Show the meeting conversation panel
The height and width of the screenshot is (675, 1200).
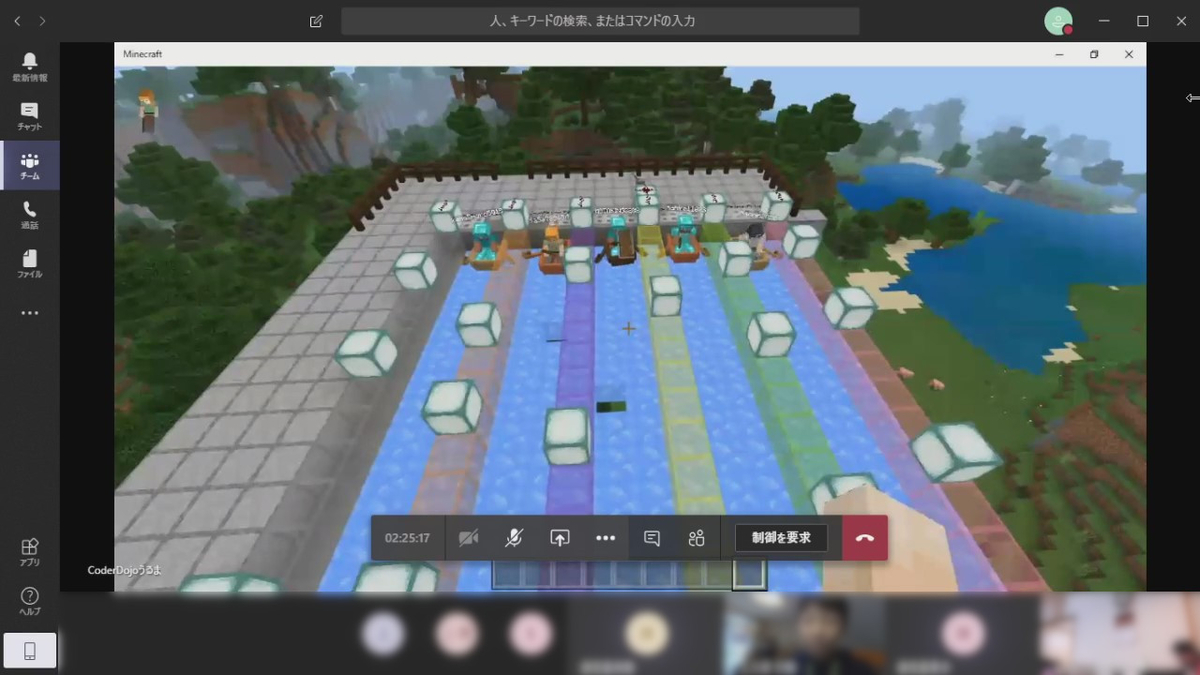[652, 538]
